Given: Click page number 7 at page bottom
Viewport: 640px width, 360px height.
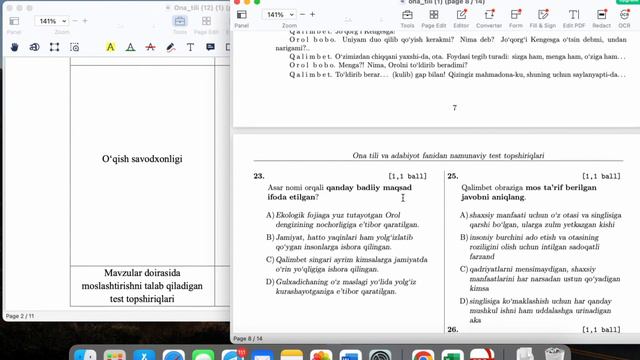Looking at the screenshot, I should click(x=454, y=108).
